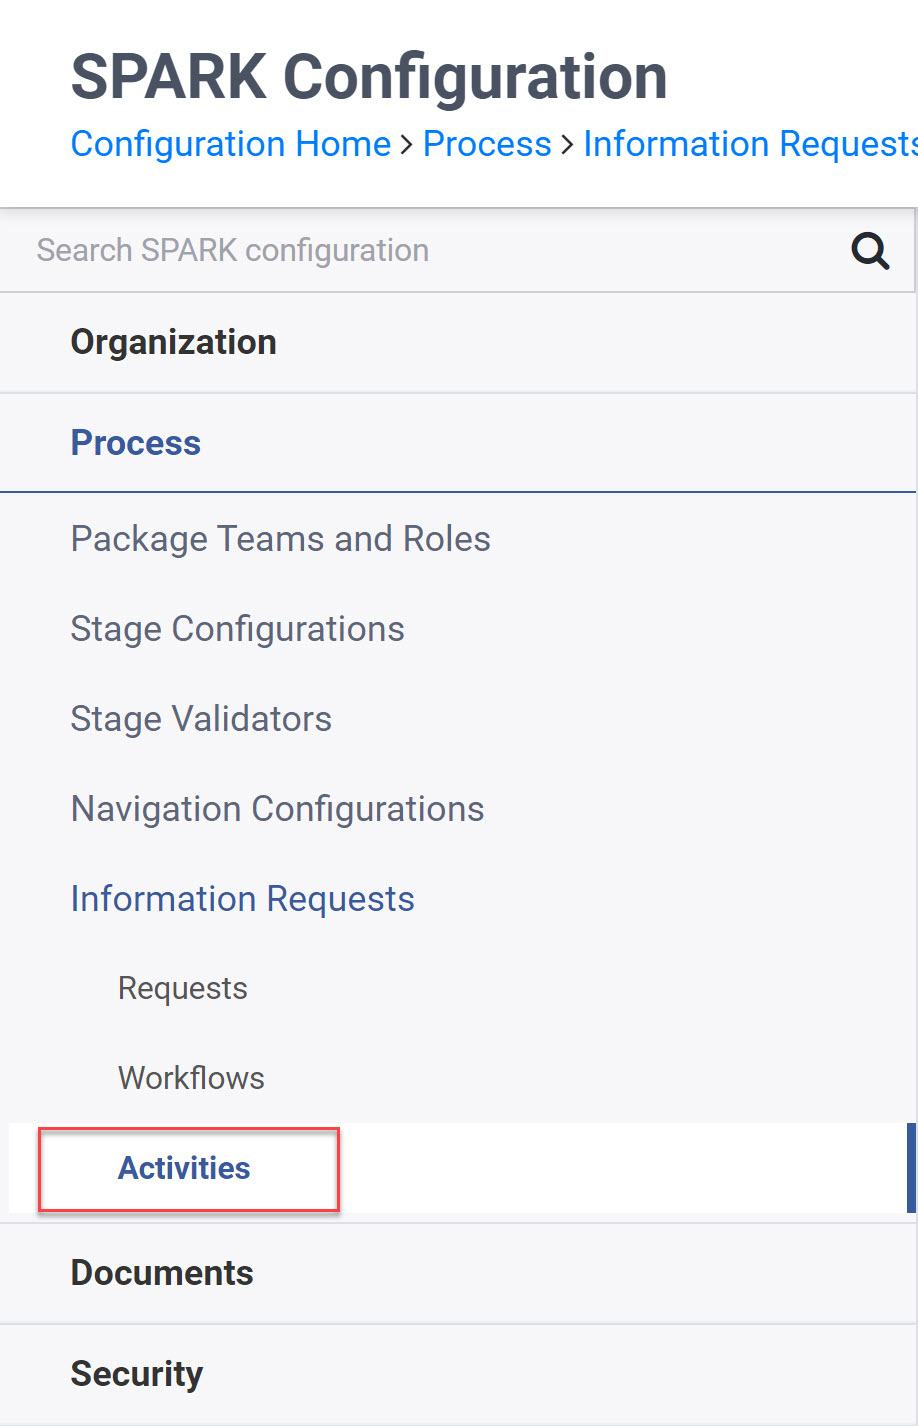Collapse the Process section header
The width and height of the screenshot is (918, 1426).
pyautogui.click(x=458, y=443)
